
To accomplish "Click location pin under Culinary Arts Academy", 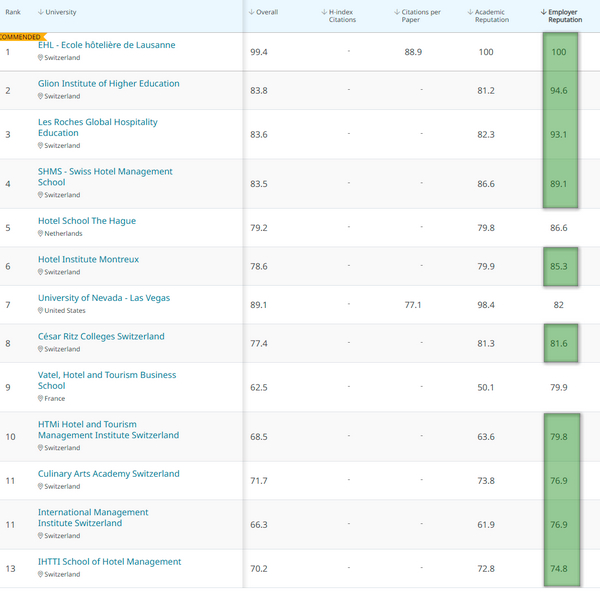I will click(40, 486).
